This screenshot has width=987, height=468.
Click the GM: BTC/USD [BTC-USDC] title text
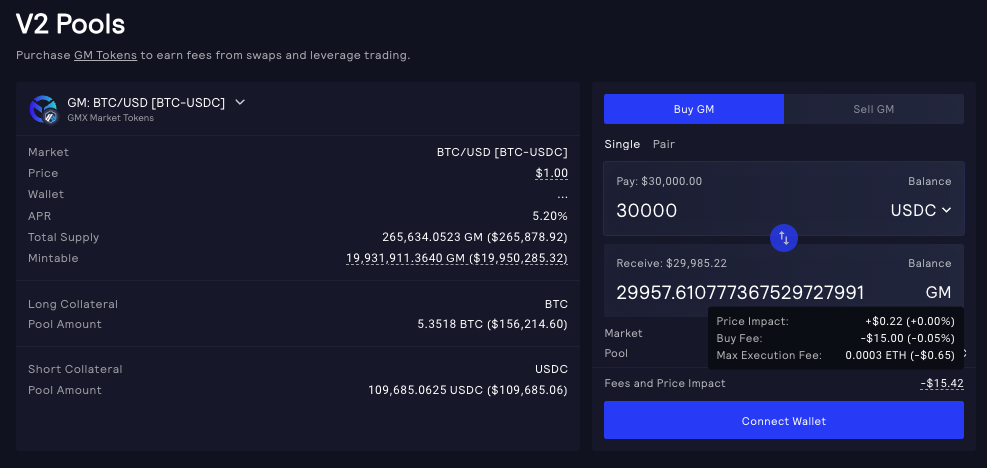coord(146,103)
